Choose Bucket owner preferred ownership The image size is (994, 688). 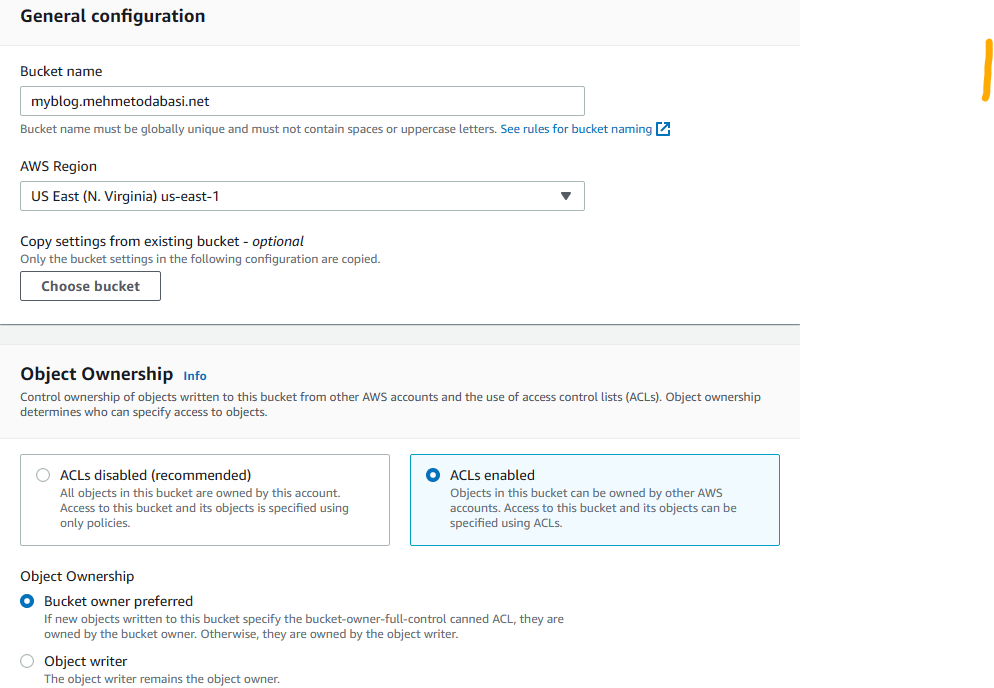point(28,601)
